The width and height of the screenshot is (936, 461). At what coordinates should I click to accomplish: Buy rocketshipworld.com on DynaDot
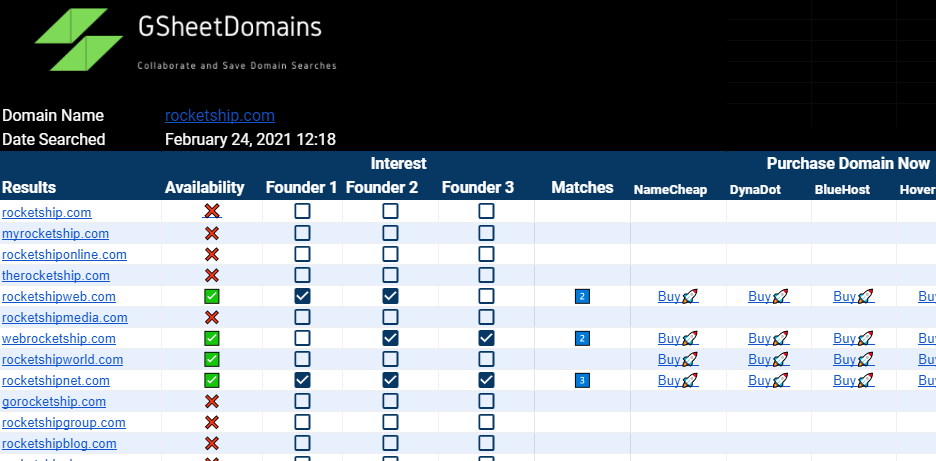click(x=769, y=359)
